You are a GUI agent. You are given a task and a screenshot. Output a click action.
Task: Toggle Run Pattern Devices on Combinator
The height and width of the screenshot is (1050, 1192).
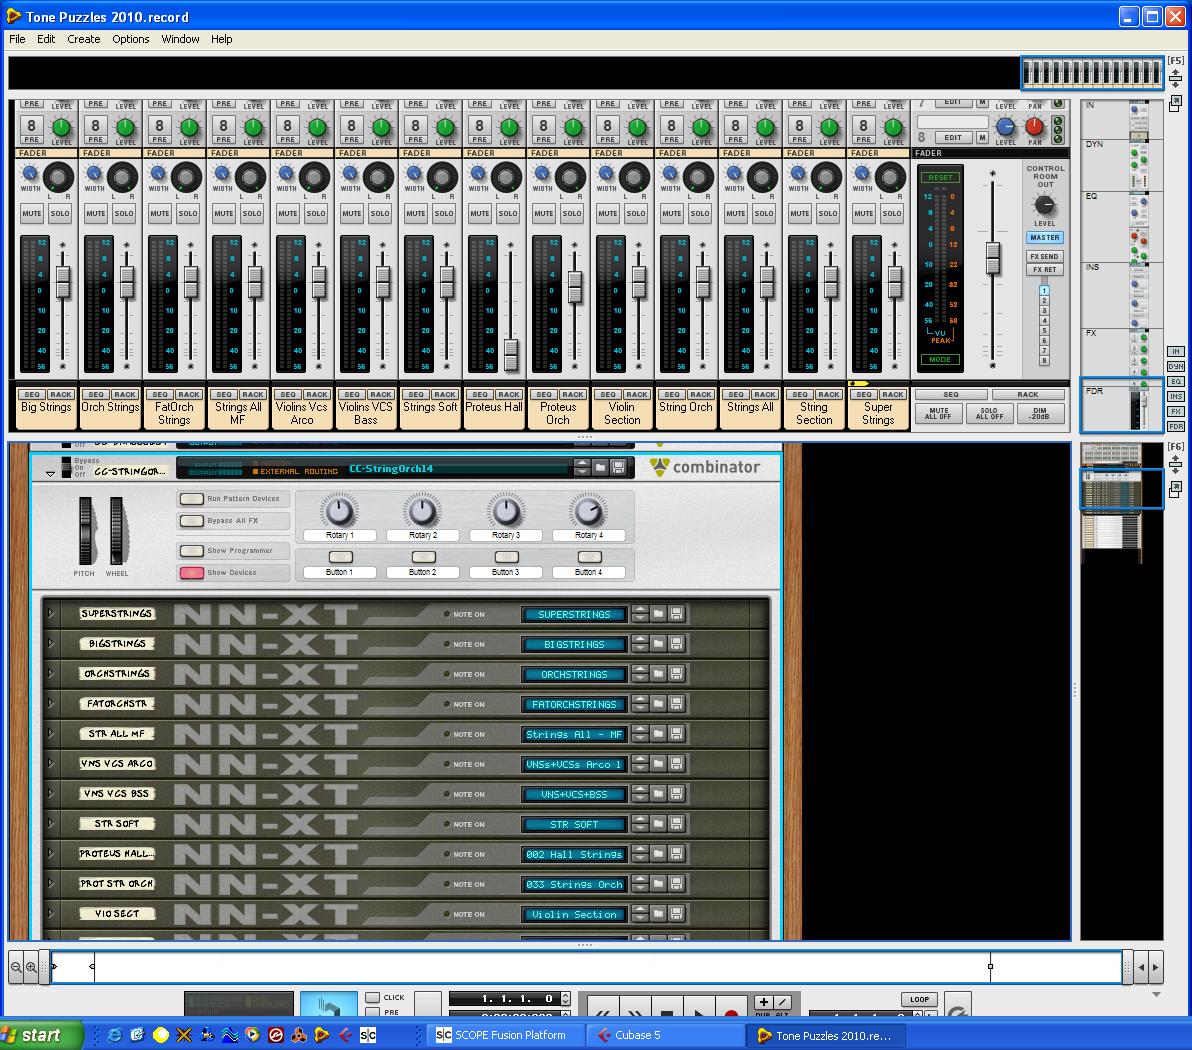pyautogui.click(x=192, y=499)
